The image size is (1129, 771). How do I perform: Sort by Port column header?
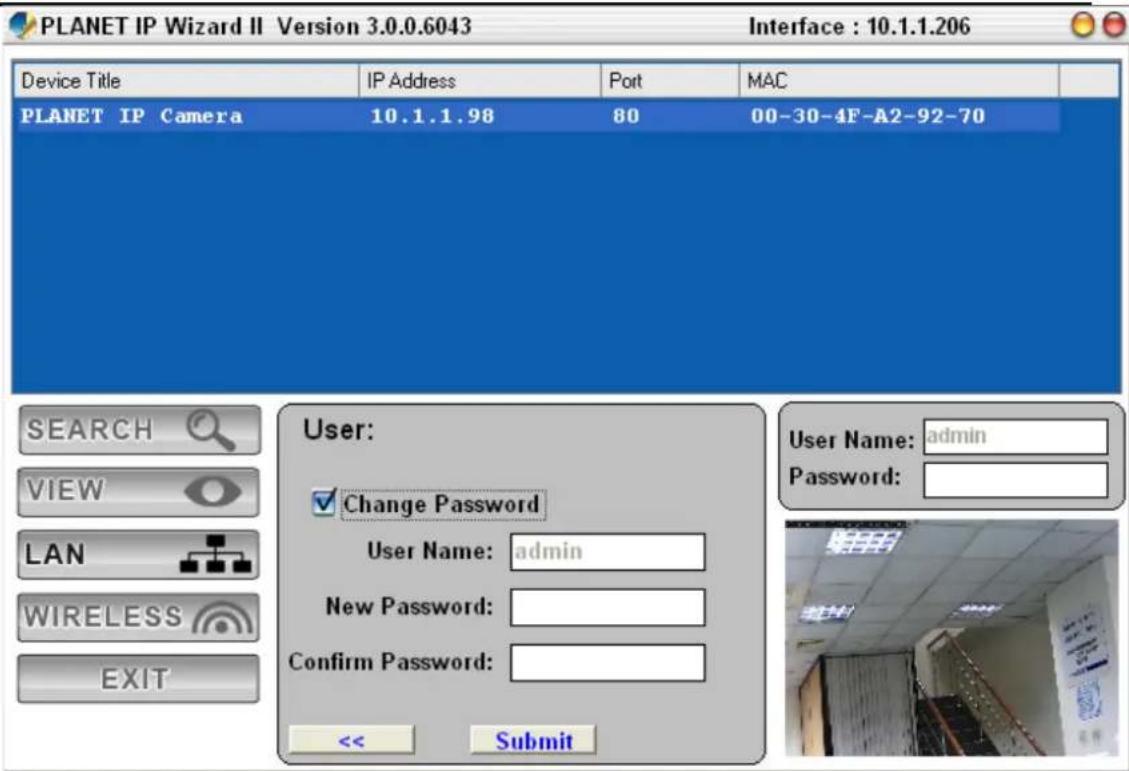[670, 81]
